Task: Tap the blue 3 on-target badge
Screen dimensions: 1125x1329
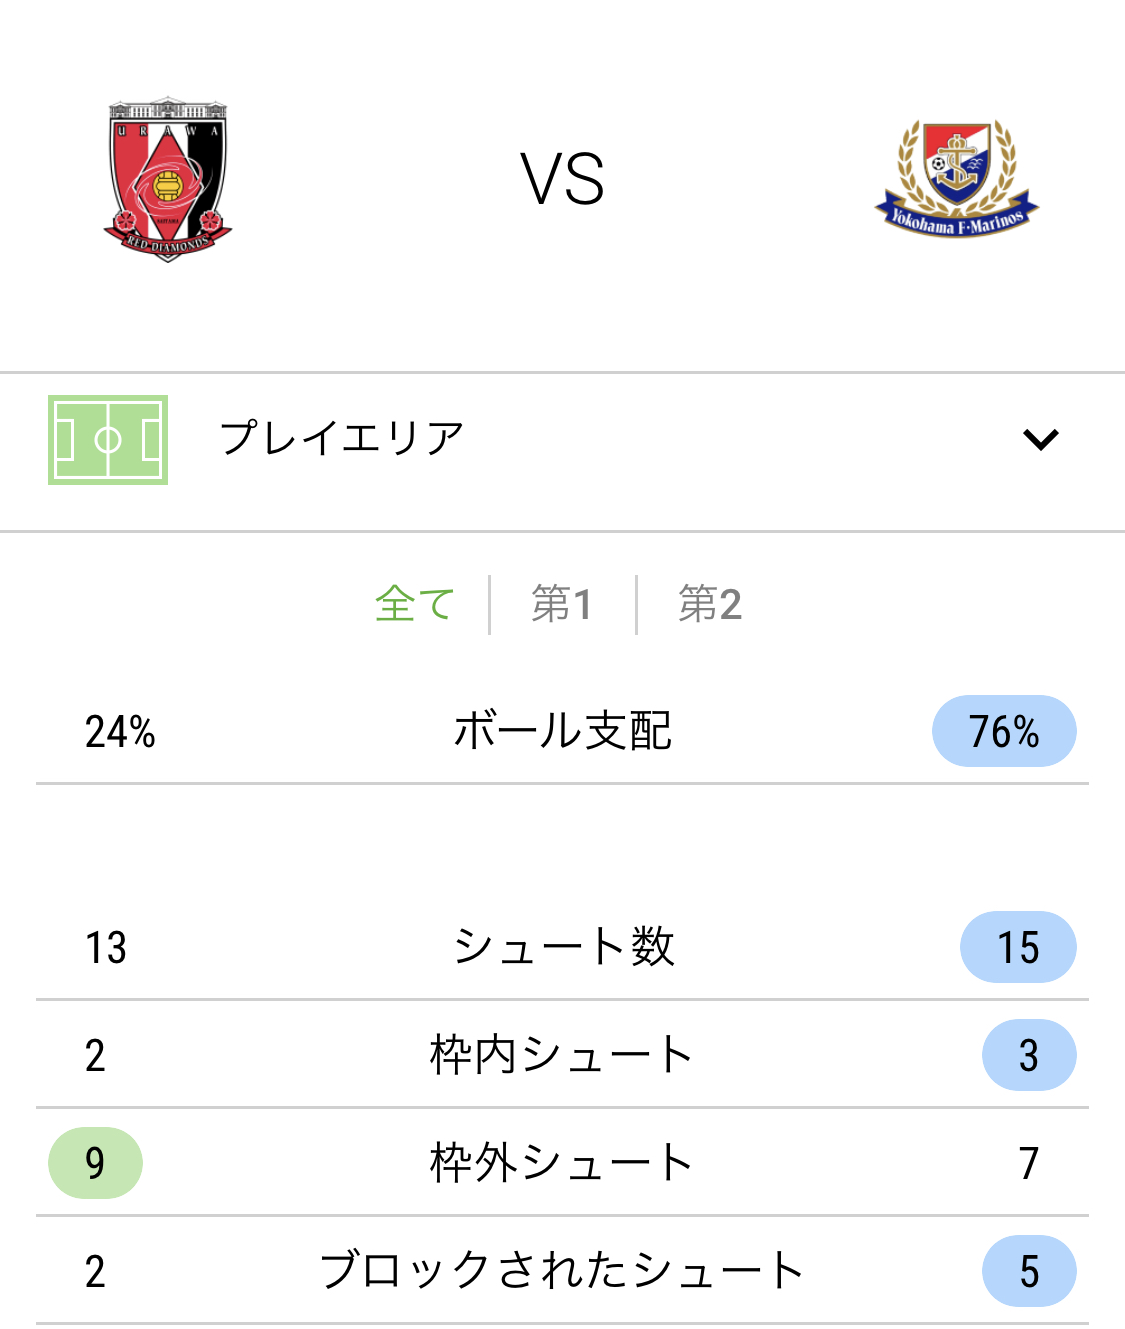Action: [1029, 1055]
